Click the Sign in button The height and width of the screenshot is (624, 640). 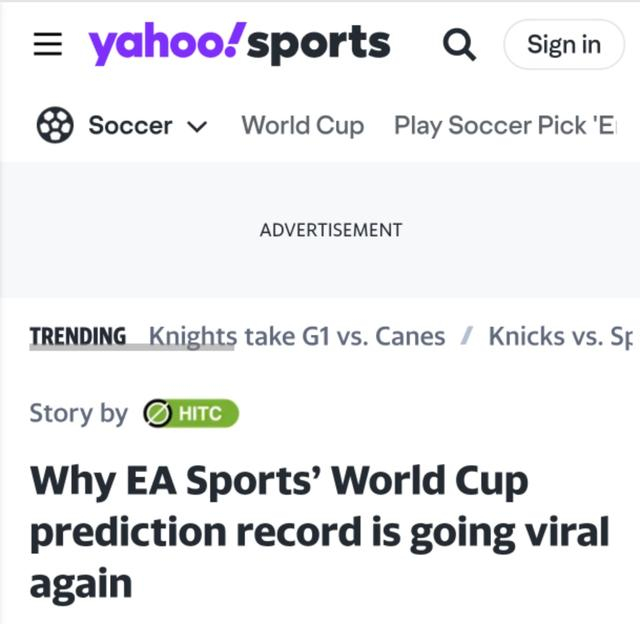(564, 44)
